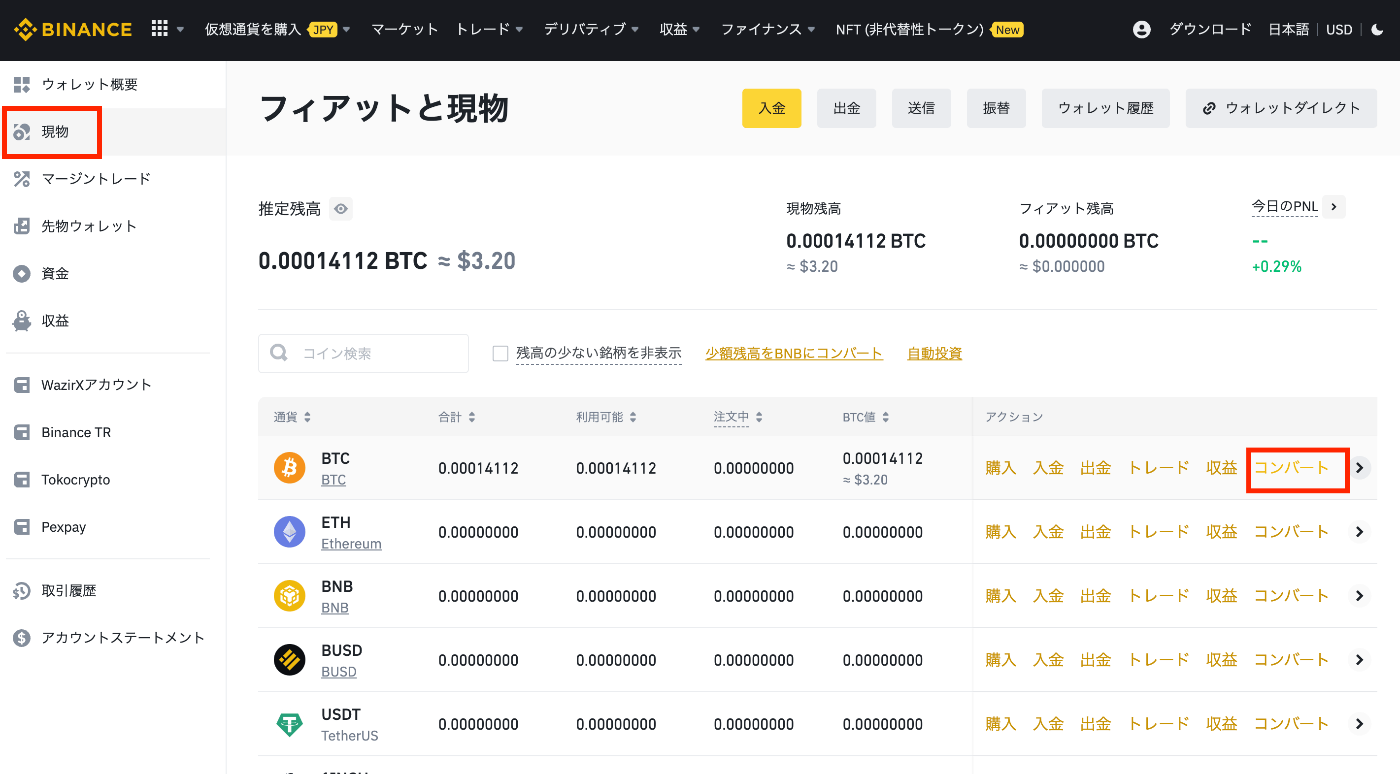1400x774 pixels.
Task: Click the search magnifier icon
Action: (x=280, y=353)
